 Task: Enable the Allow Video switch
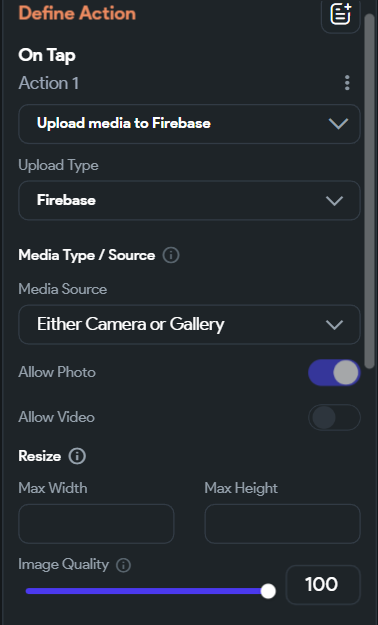coord(334,417)
